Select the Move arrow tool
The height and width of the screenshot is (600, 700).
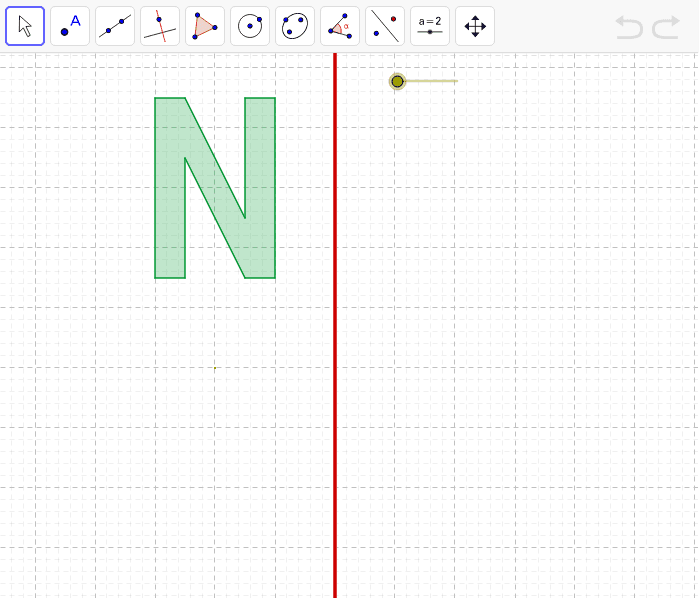pyautogui.click(x=25, y=26)
